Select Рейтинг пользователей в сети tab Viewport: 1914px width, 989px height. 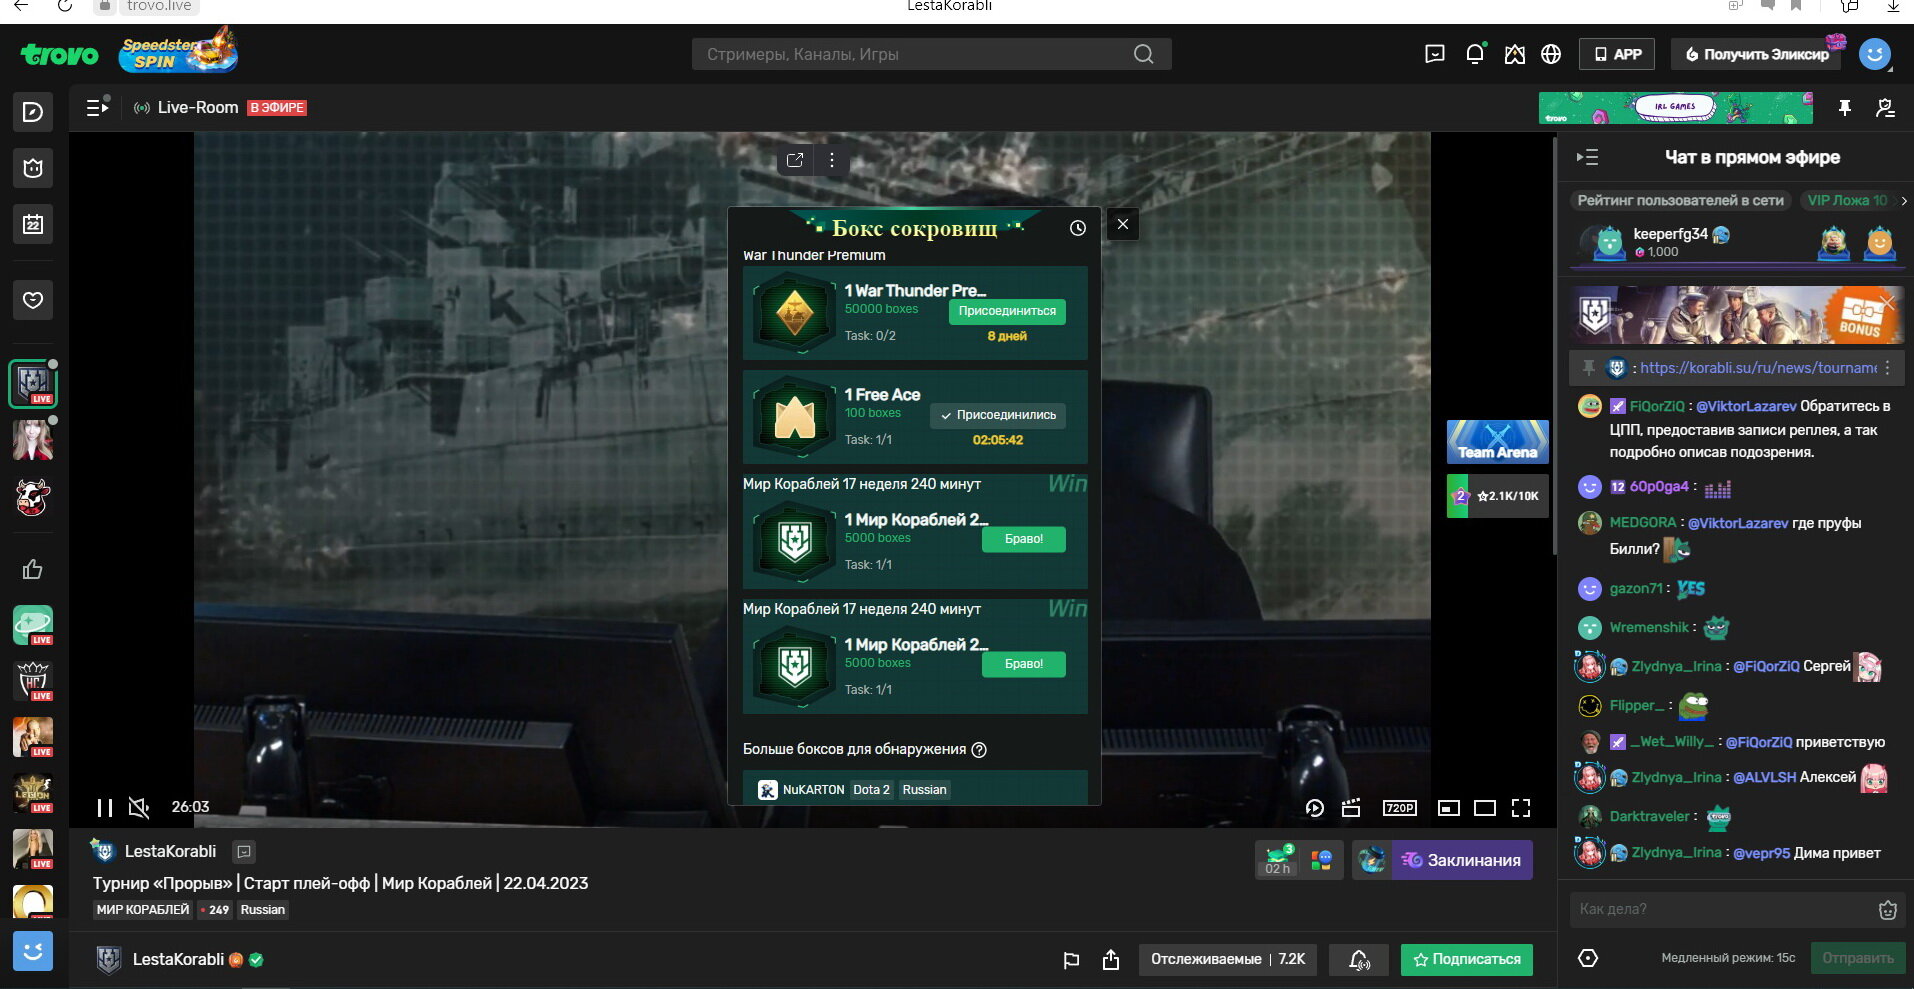(1680, 200)
